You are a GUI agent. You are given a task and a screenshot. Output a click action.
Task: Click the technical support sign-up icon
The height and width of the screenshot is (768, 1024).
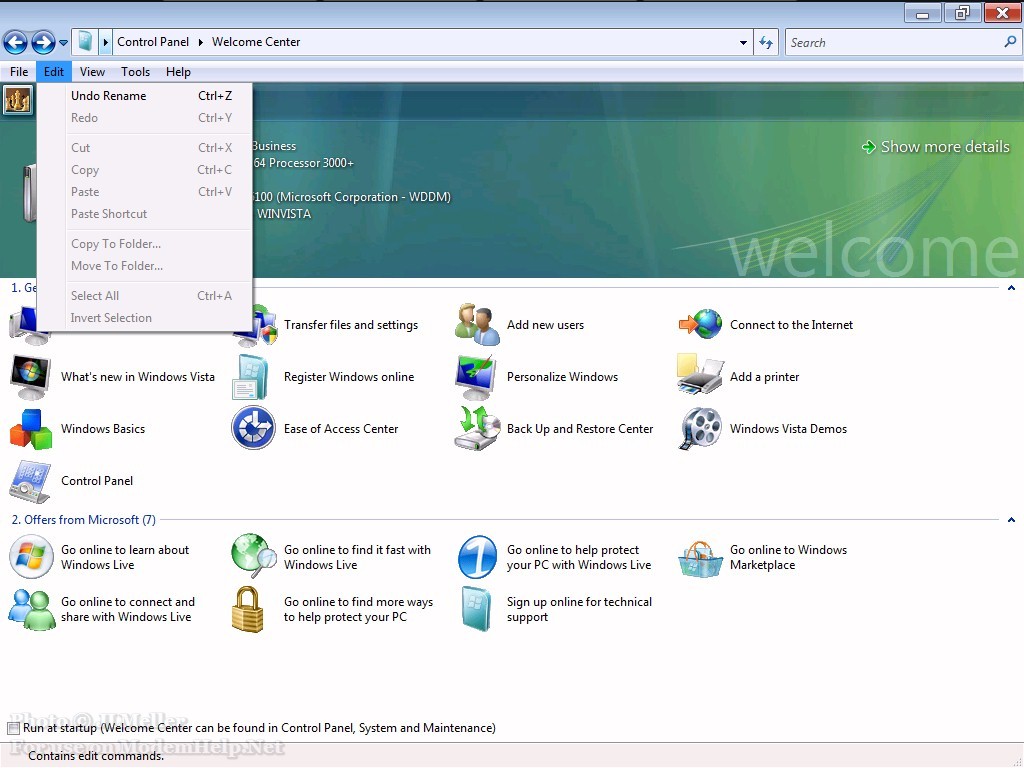(x=476, y=609)
